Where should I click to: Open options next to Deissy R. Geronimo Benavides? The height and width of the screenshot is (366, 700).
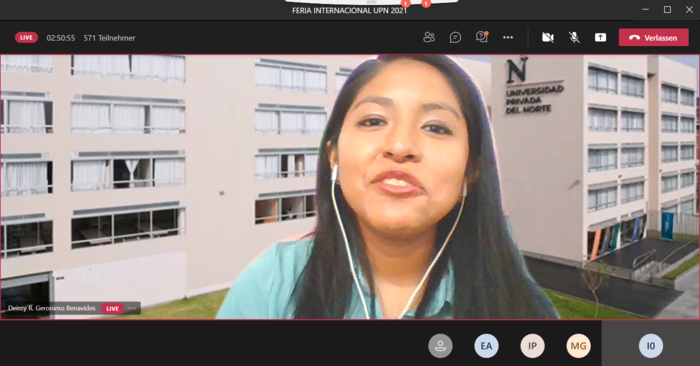pos(132,308)
